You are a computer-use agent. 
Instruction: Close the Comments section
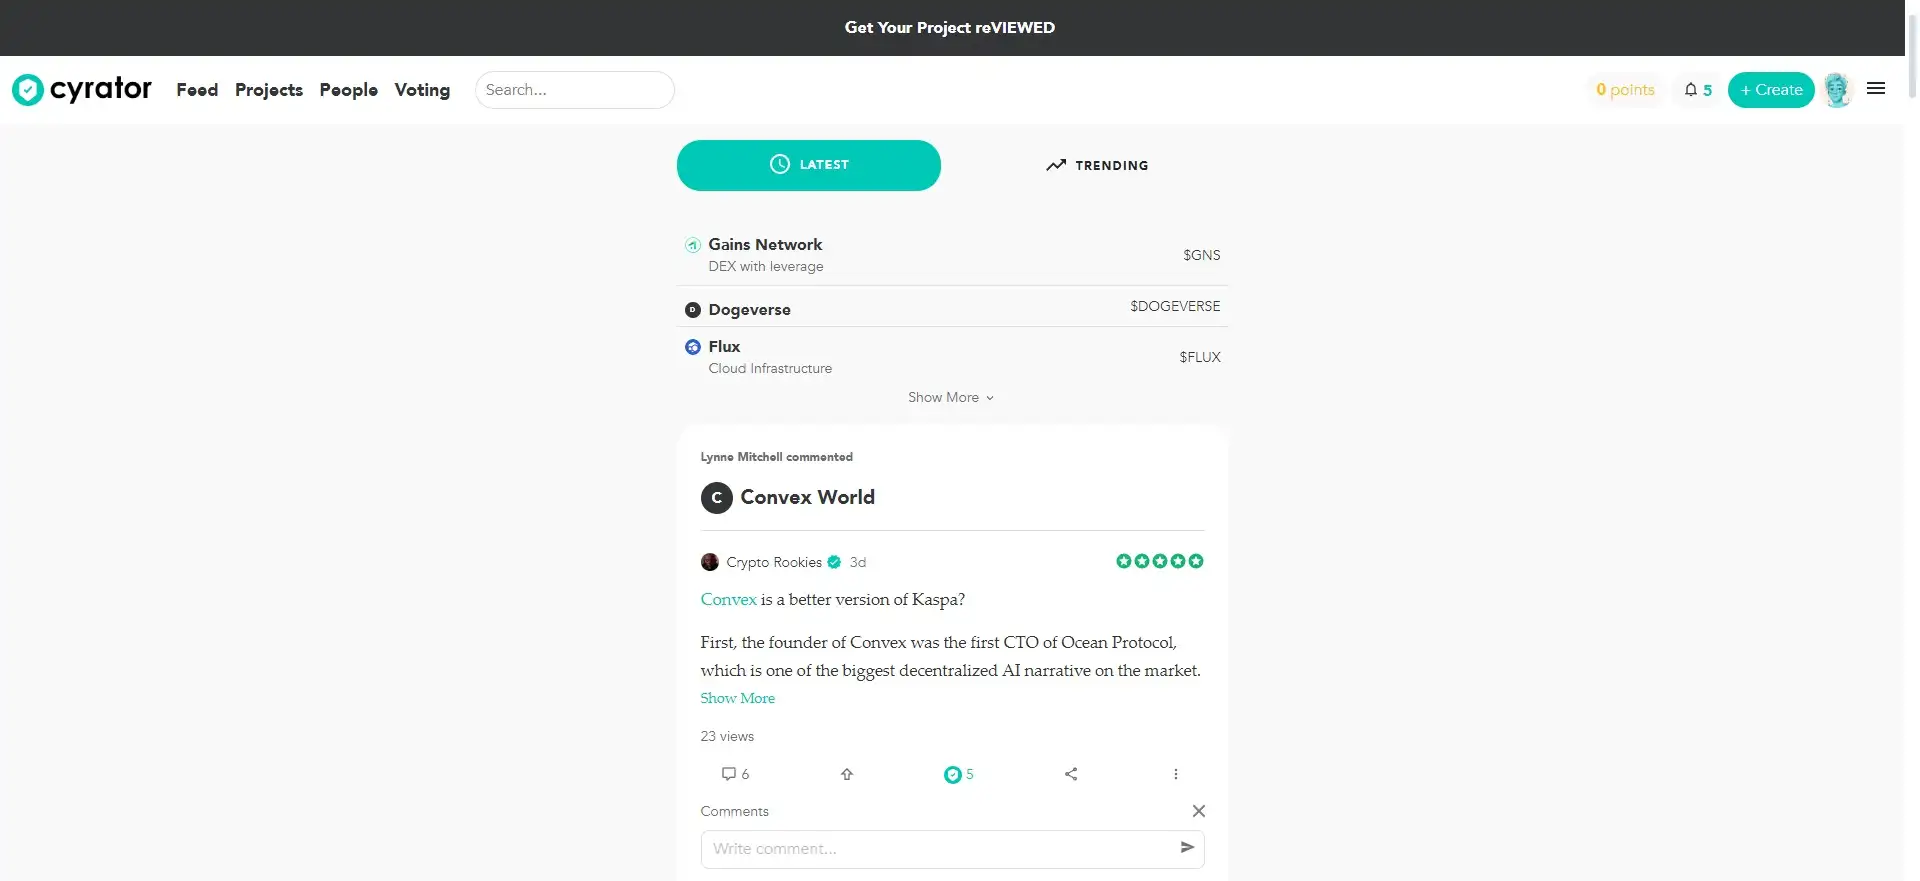[1198, 811]
